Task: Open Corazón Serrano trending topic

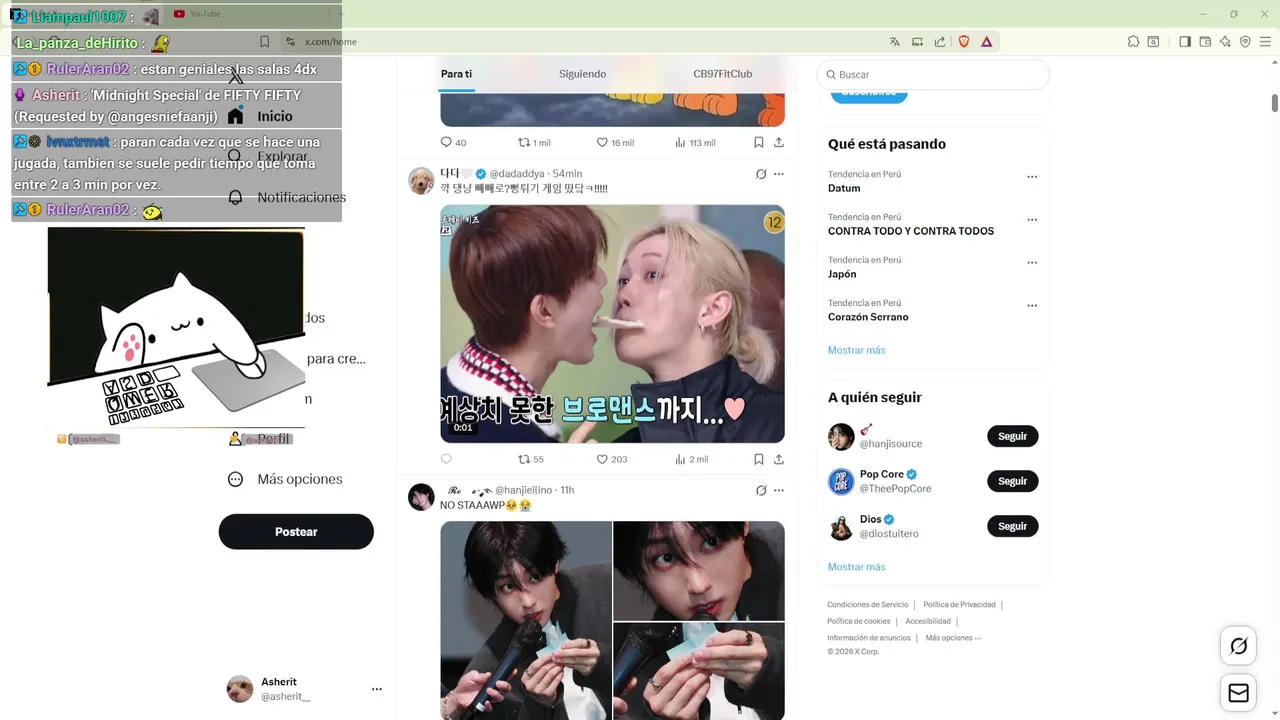Action: [x=868, y=317]
